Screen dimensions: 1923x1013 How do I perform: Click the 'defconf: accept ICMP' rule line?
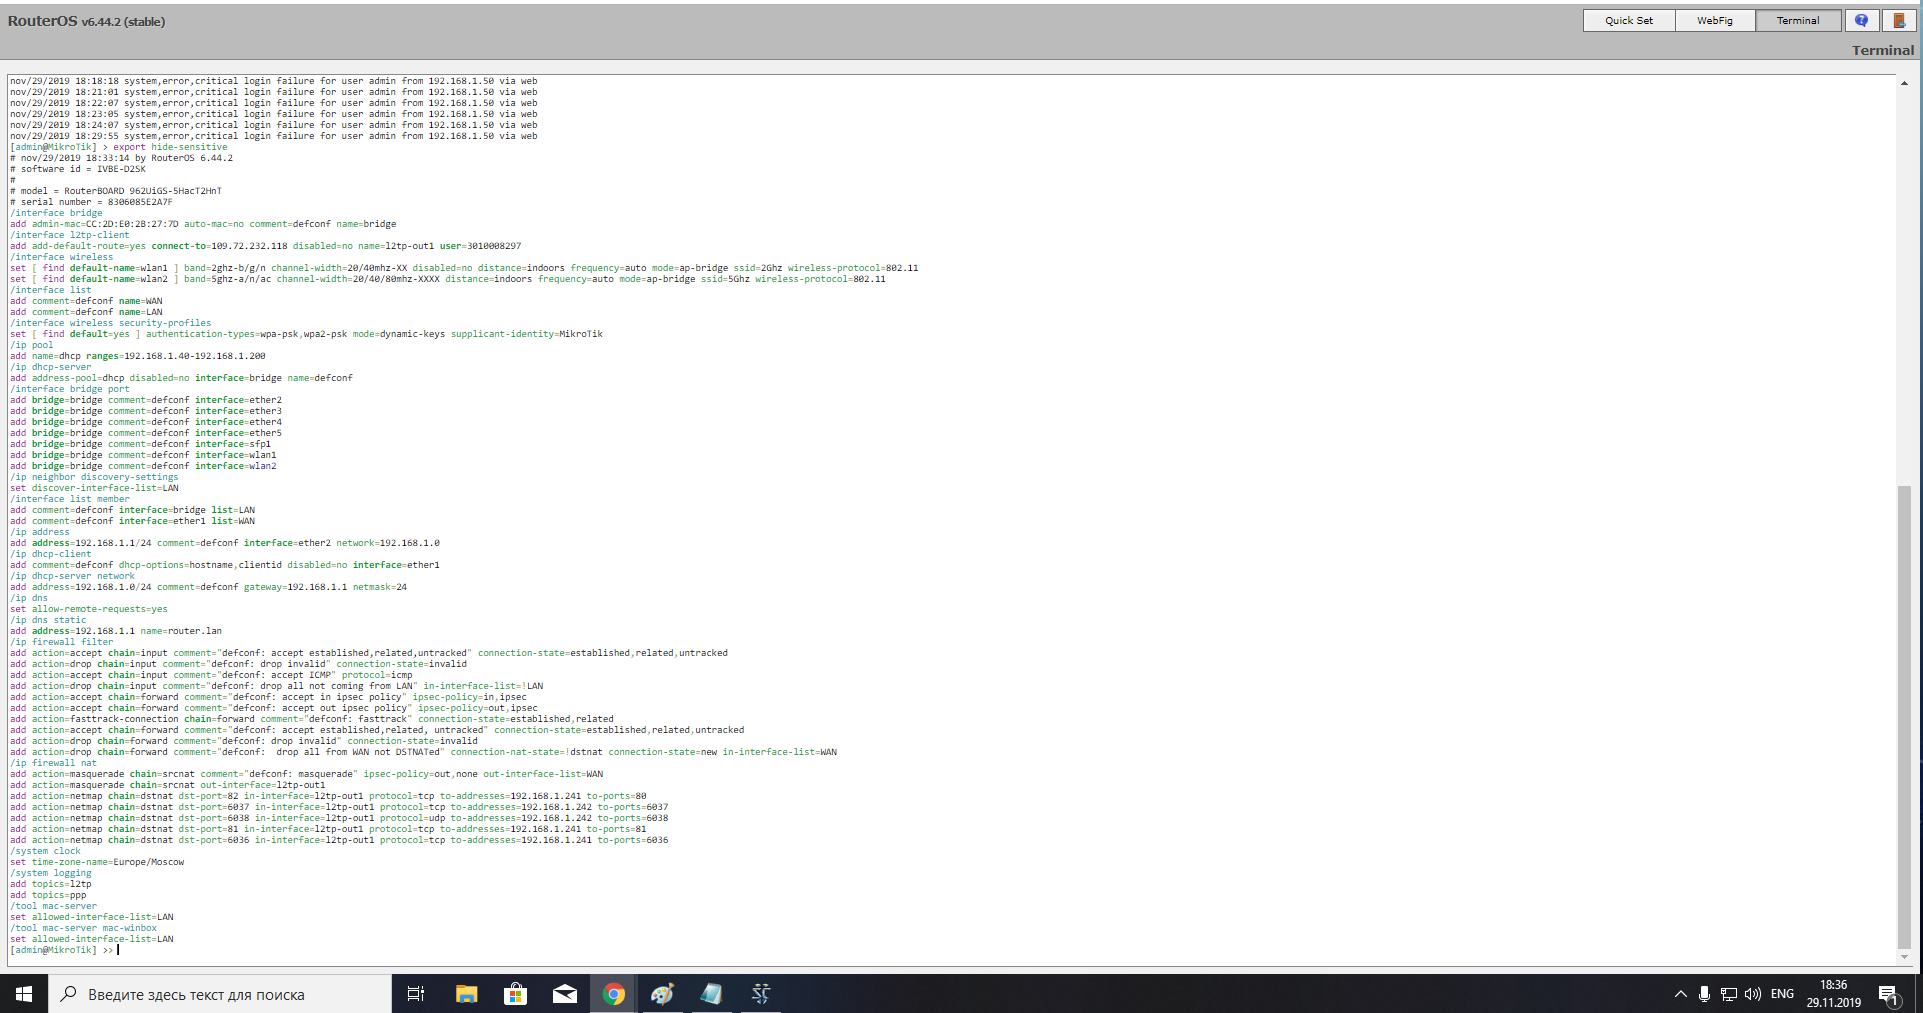click(211, 675)
